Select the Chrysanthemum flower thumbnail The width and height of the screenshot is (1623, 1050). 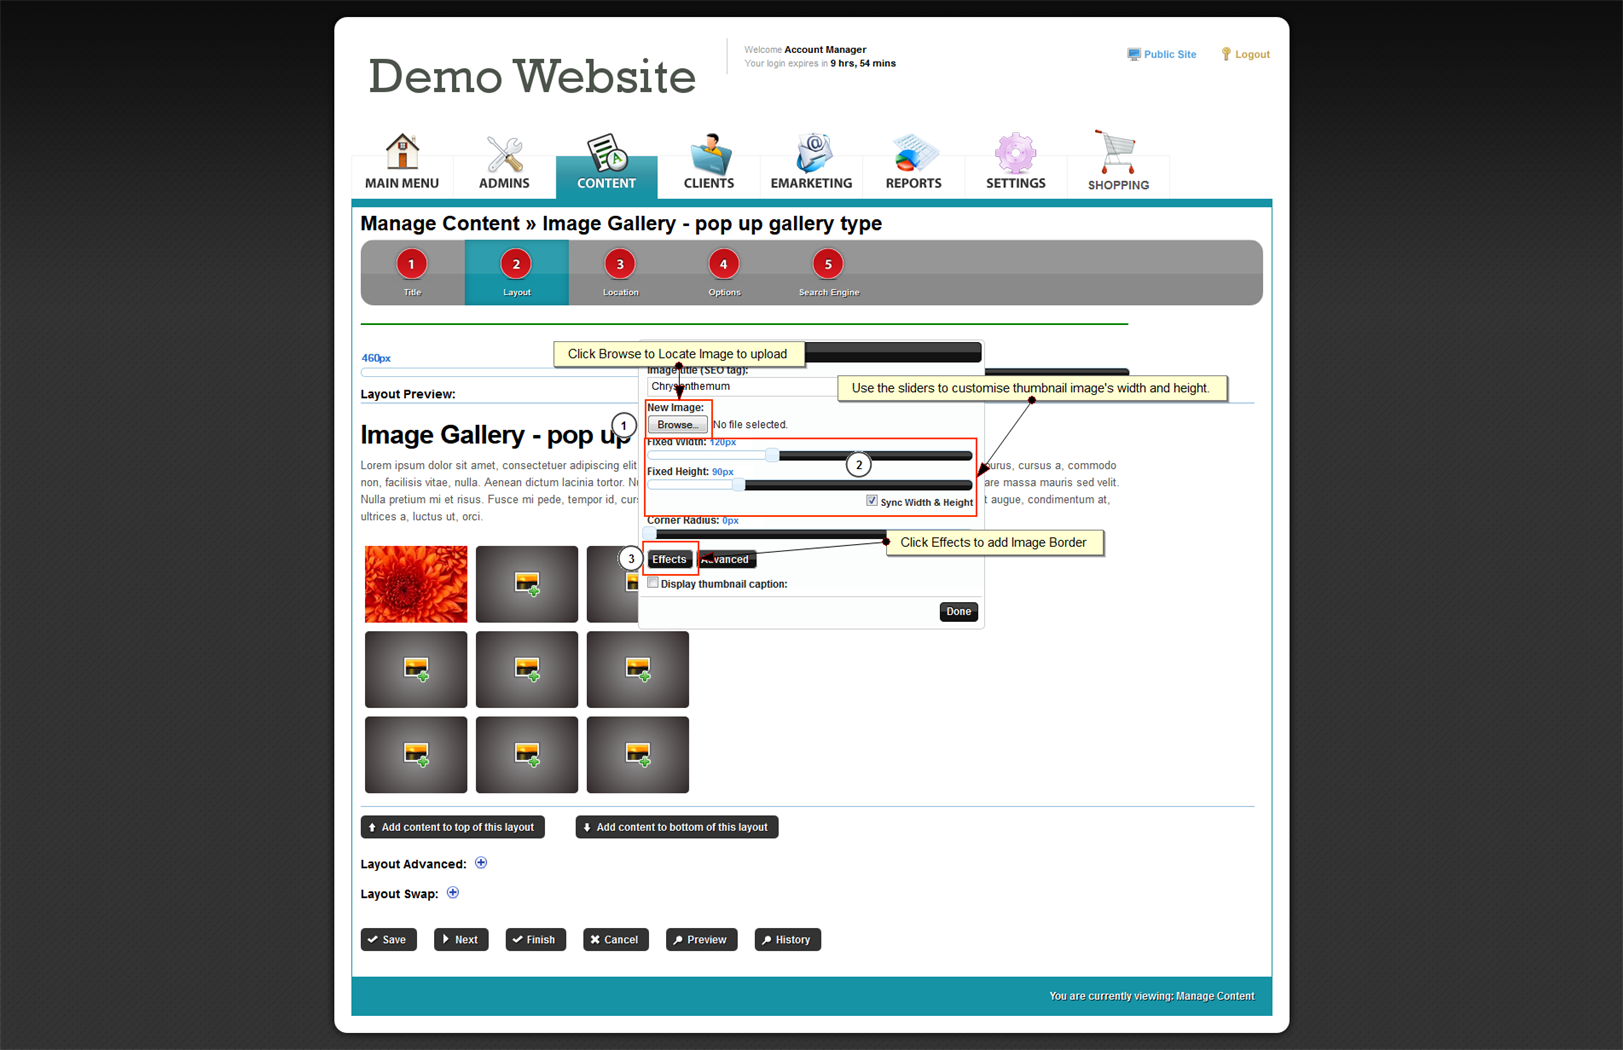(416, 584)
